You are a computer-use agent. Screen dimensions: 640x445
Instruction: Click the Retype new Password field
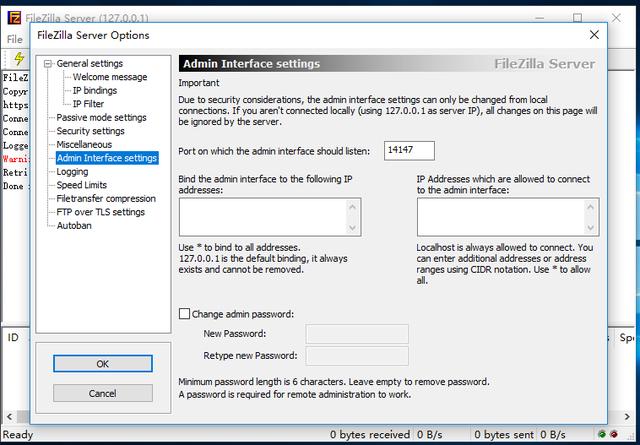click(x=357, y=356)
